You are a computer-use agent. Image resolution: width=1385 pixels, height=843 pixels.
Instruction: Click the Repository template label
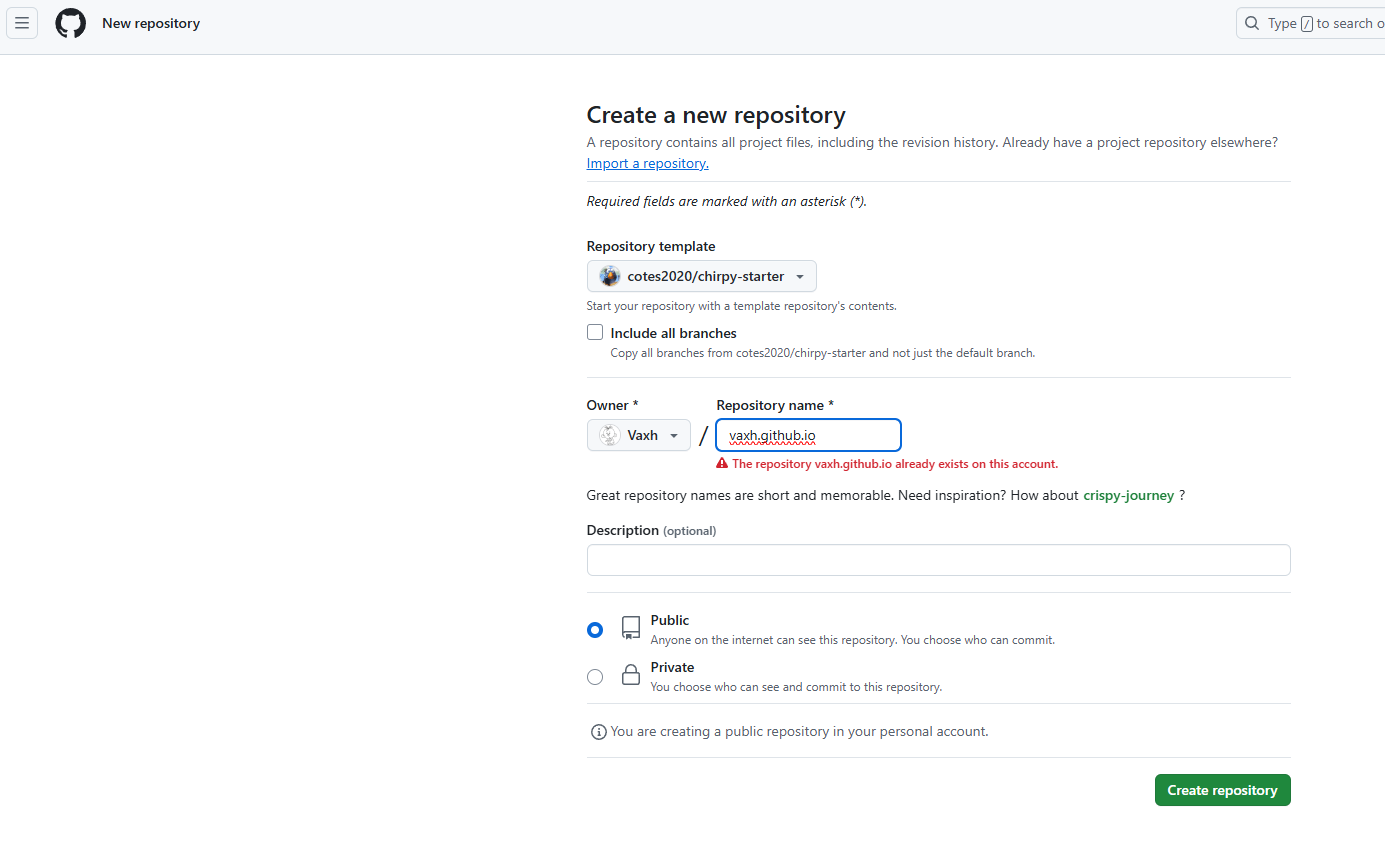(x=651, y=246)
